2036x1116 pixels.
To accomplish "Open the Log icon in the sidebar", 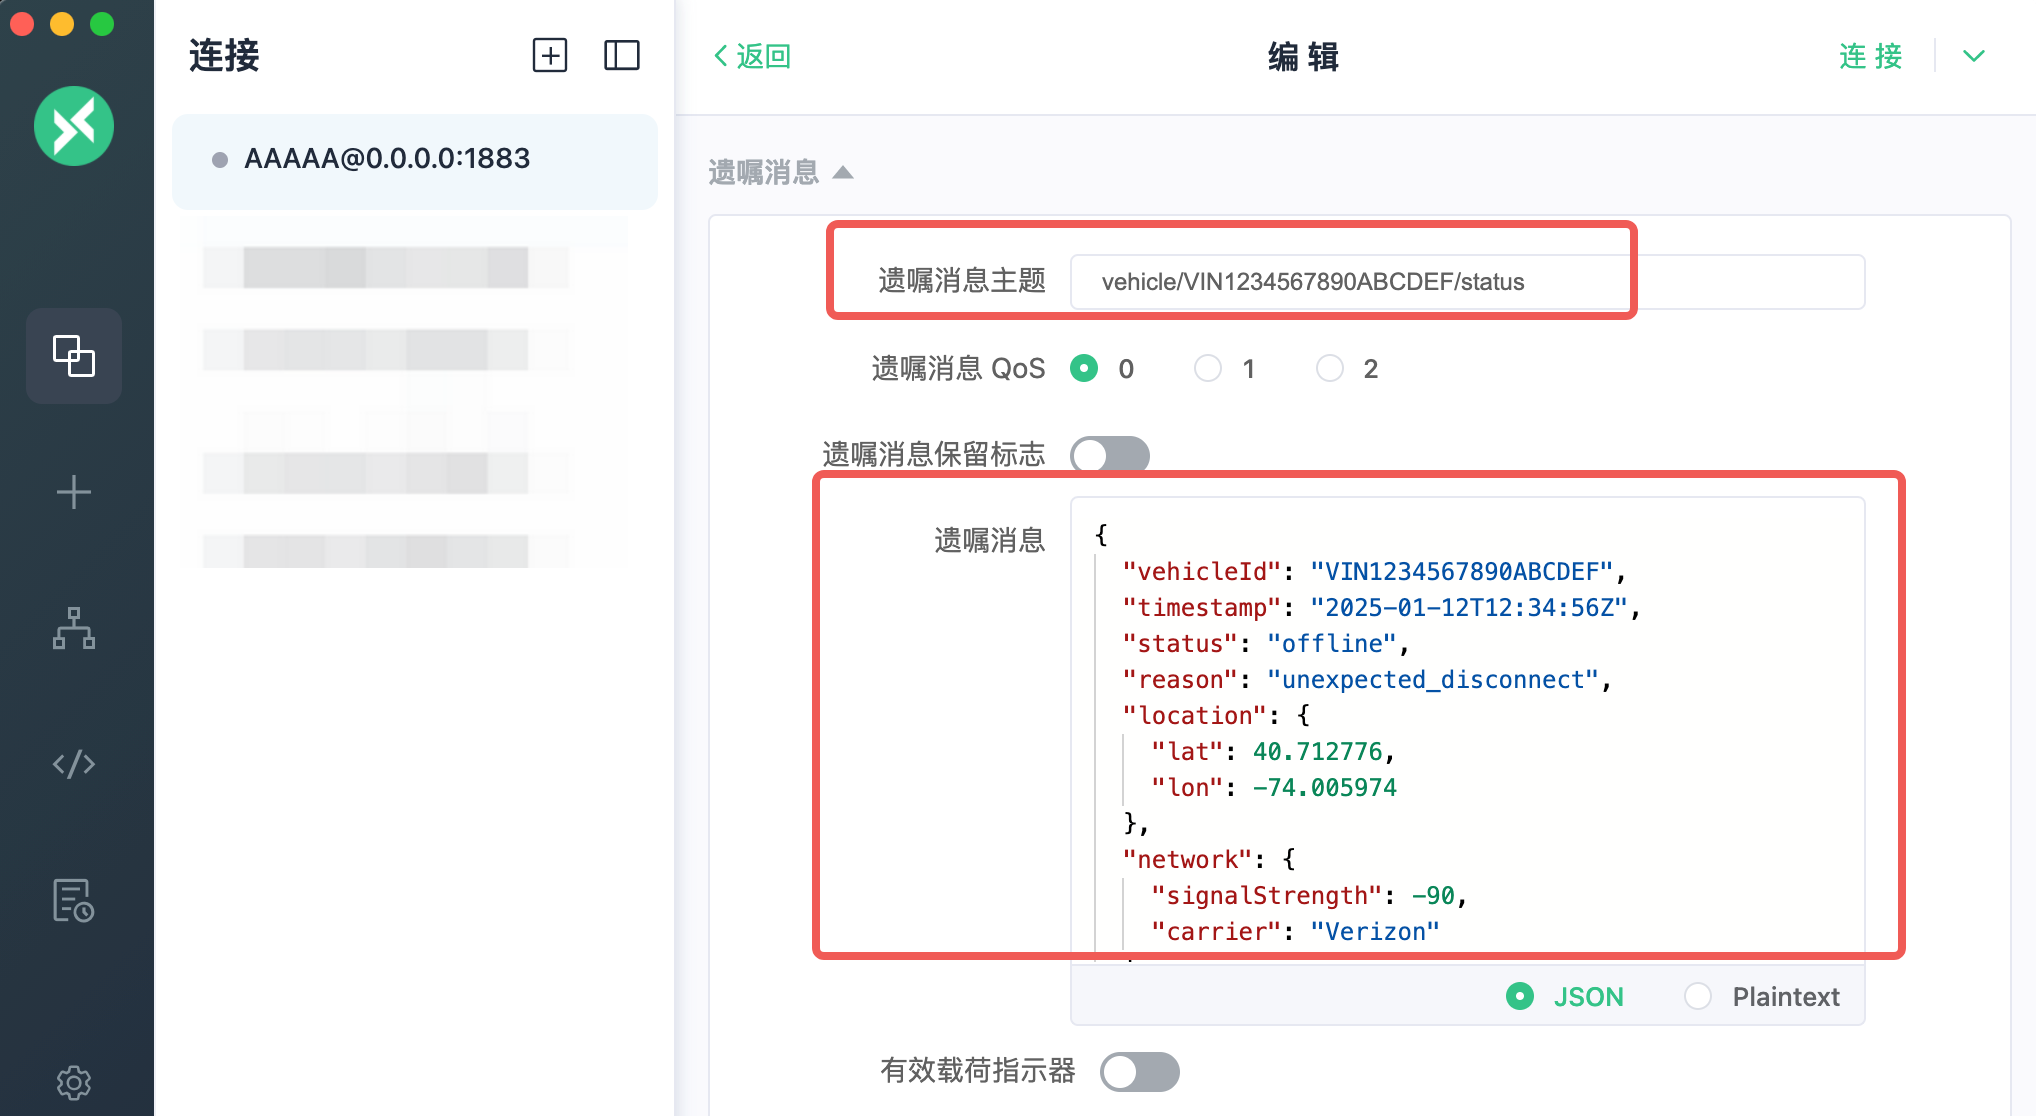I will (x=74, y=900).
